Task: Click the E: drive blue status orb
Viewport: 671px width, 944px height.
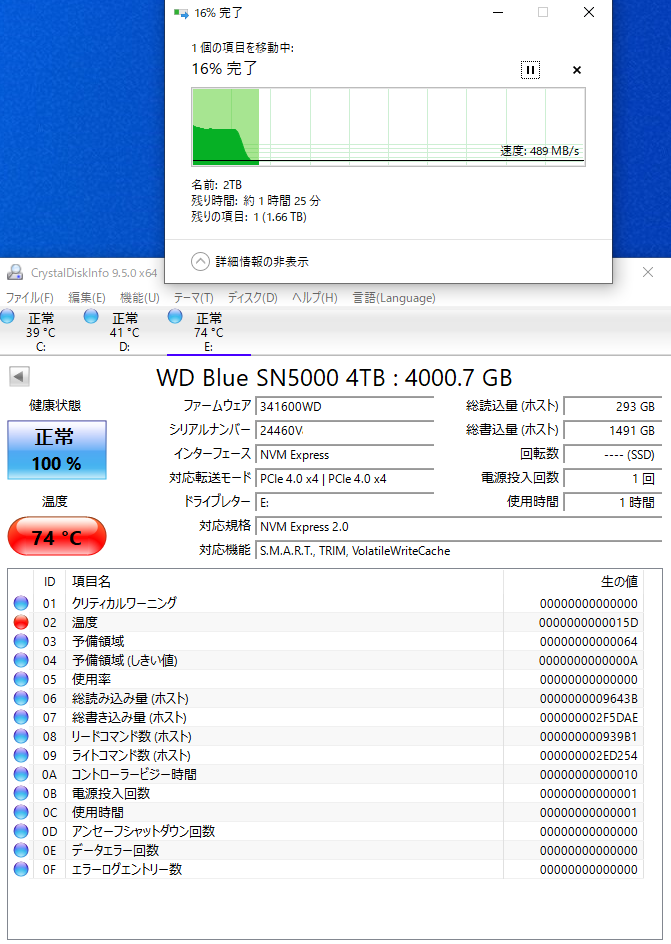Action: tap(175, 316)
